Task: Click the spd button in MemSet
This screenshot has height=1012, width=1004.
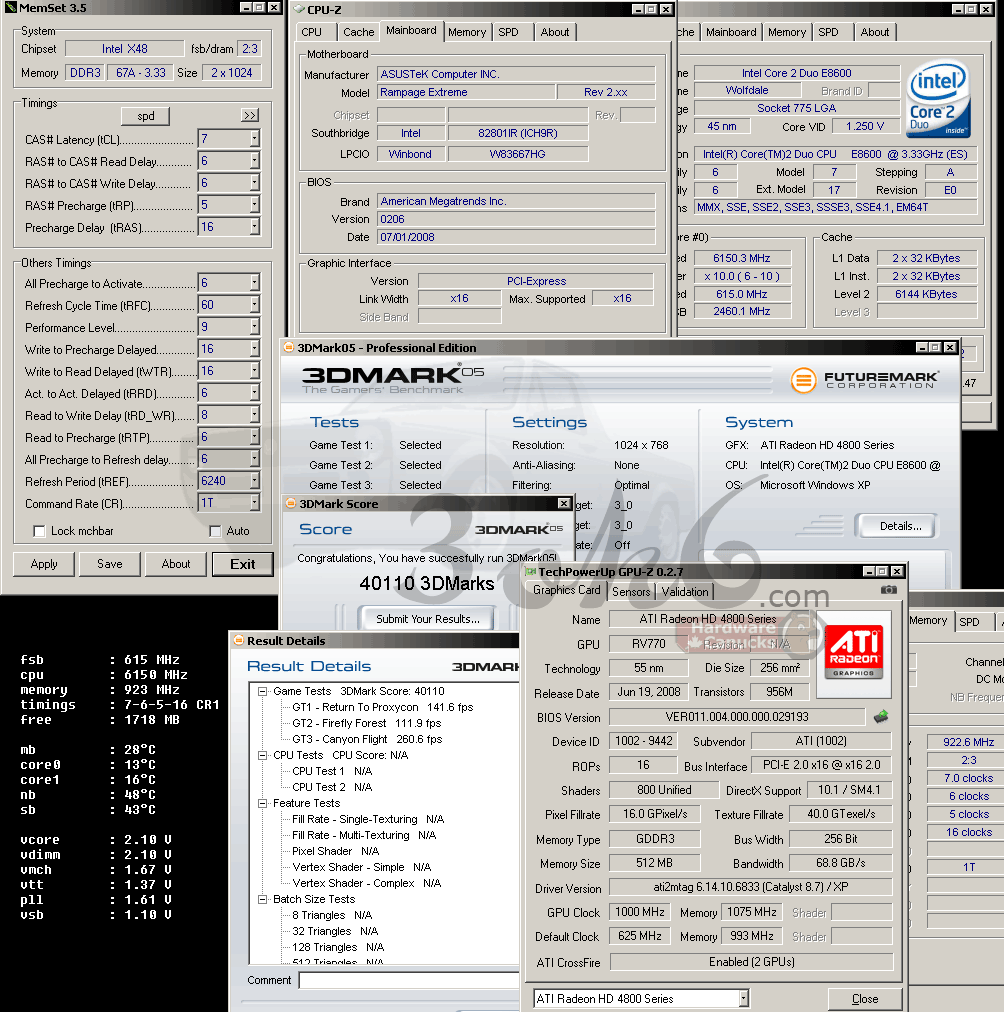Action: coord(146,116)
